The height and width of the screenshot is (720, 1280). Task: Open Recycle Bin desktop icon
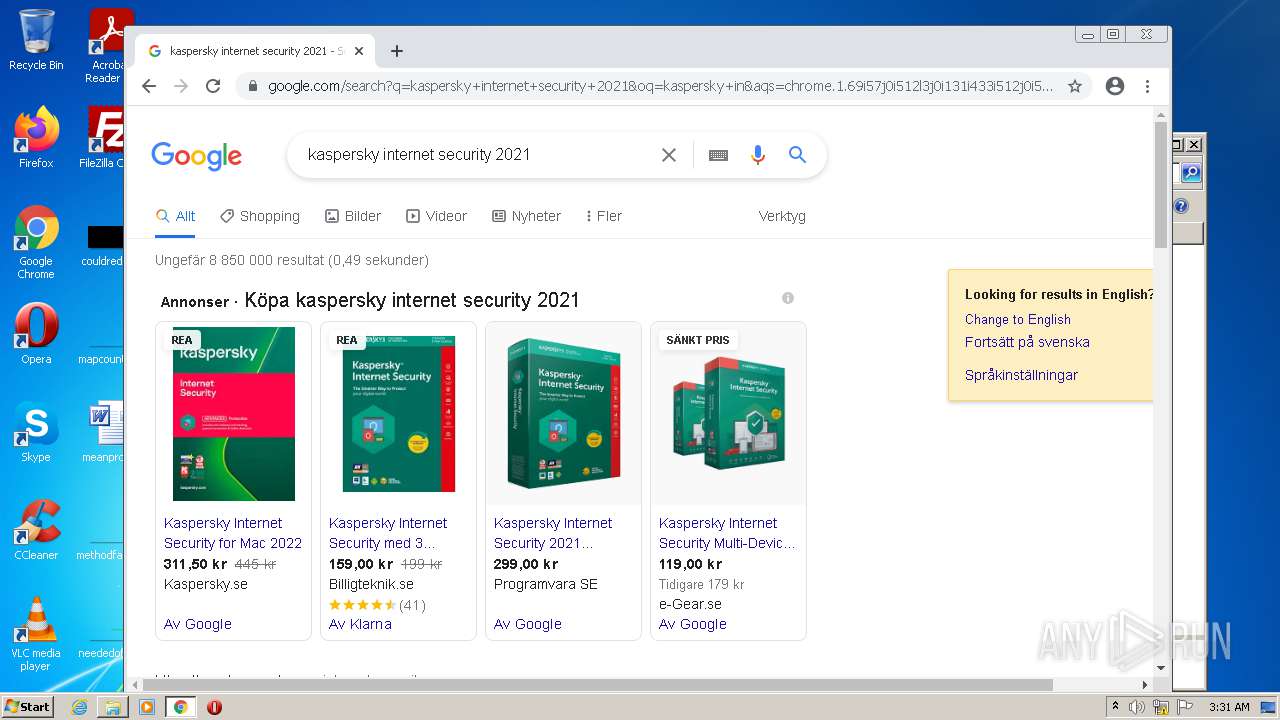36,40
